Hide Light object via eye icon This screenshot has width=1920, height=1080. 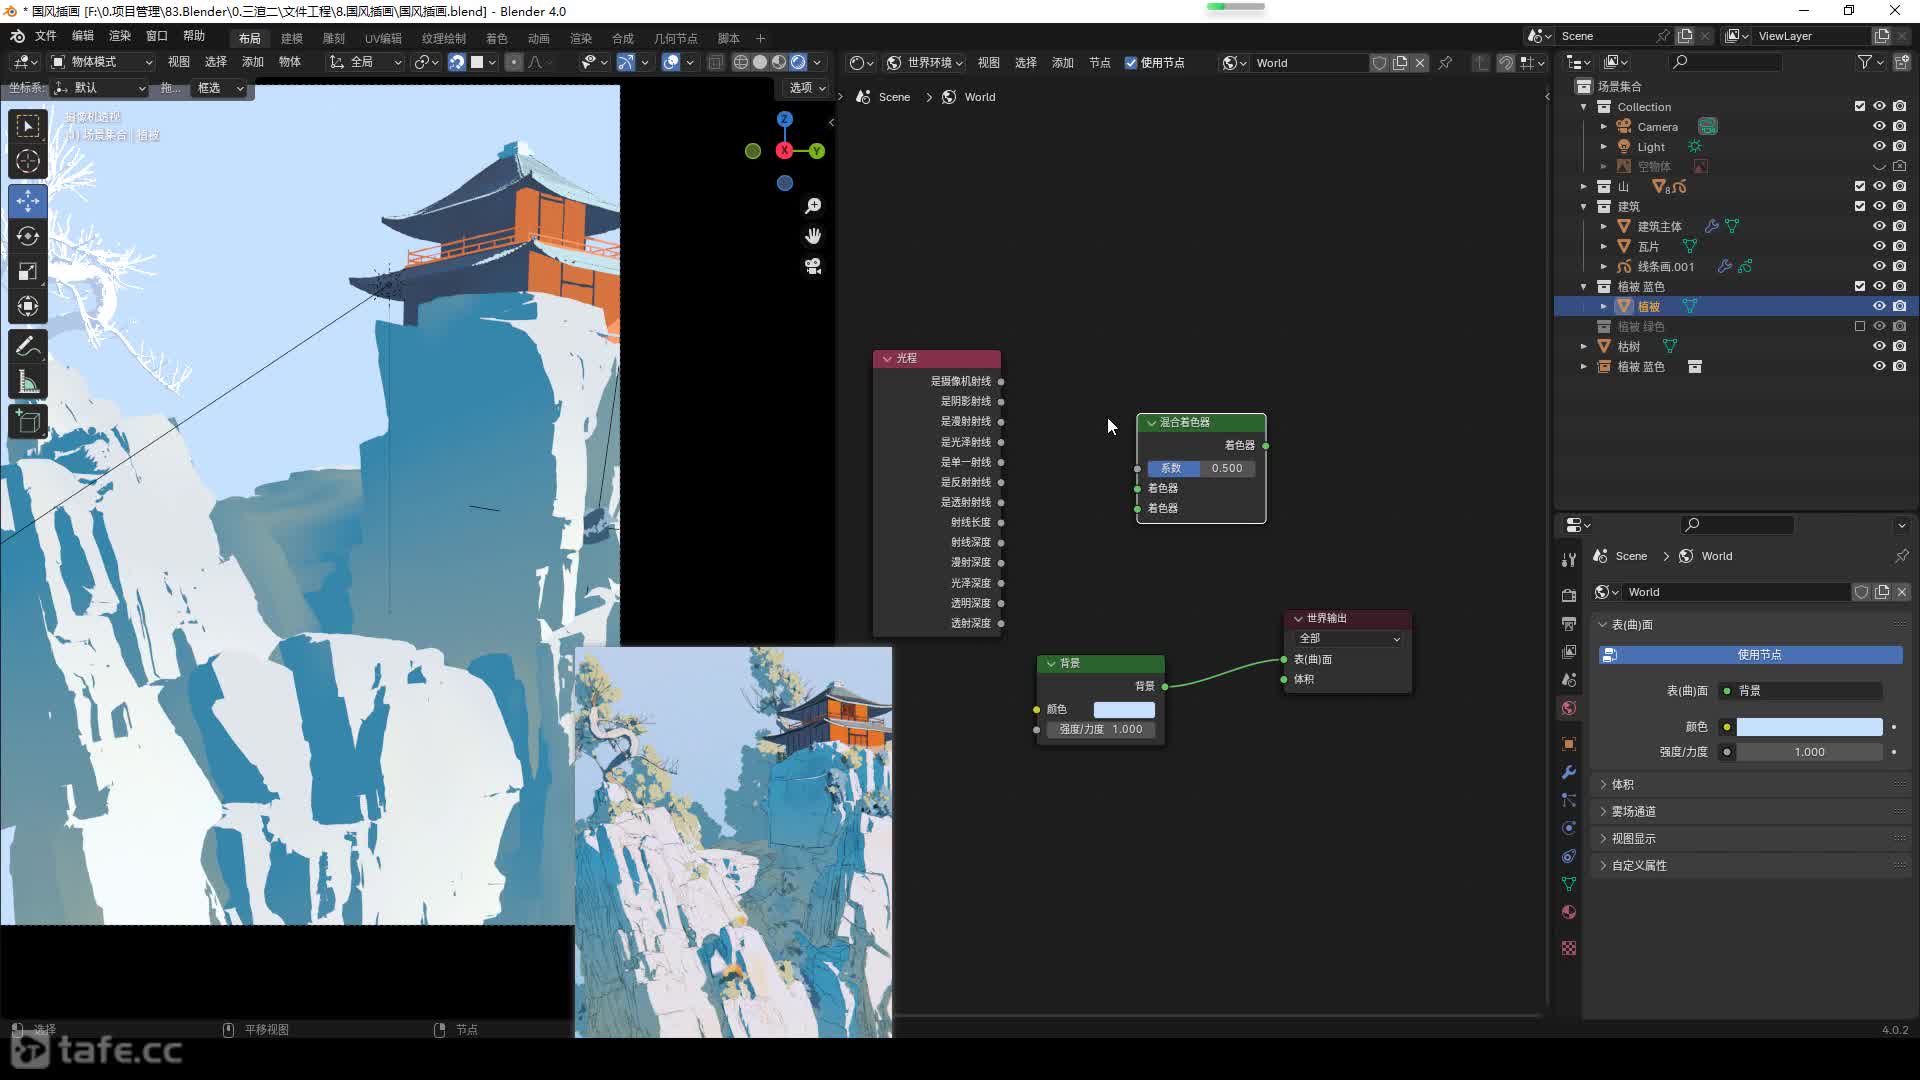pyautogui.click(x=1879, y=146)
